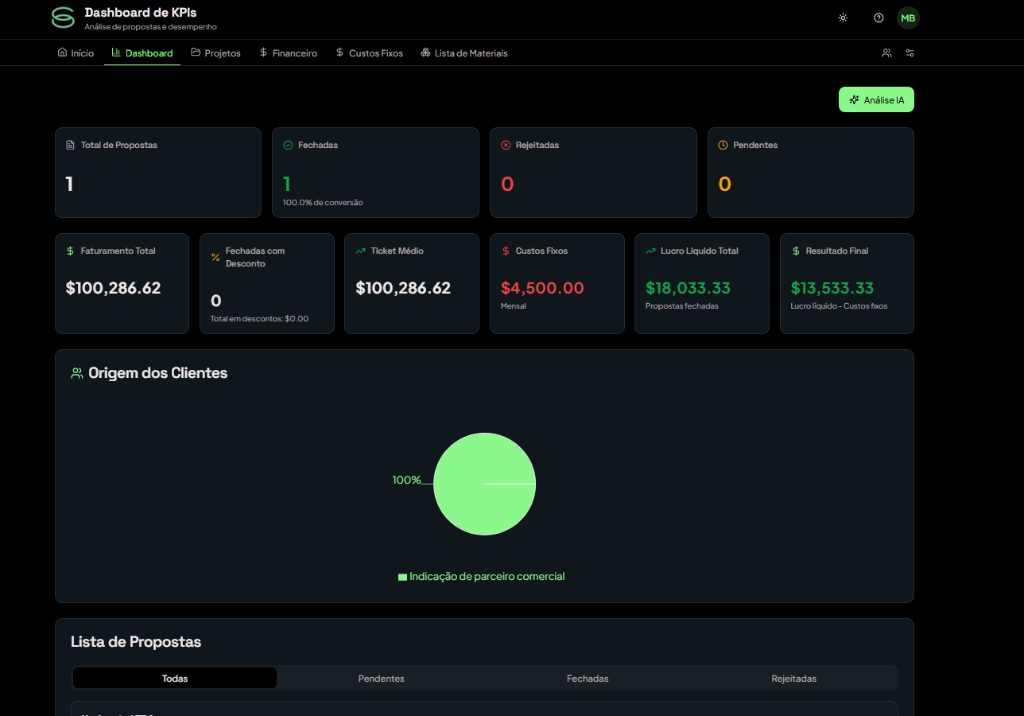
Task: Click the Pendentes card label
Action: pos(756,145)
